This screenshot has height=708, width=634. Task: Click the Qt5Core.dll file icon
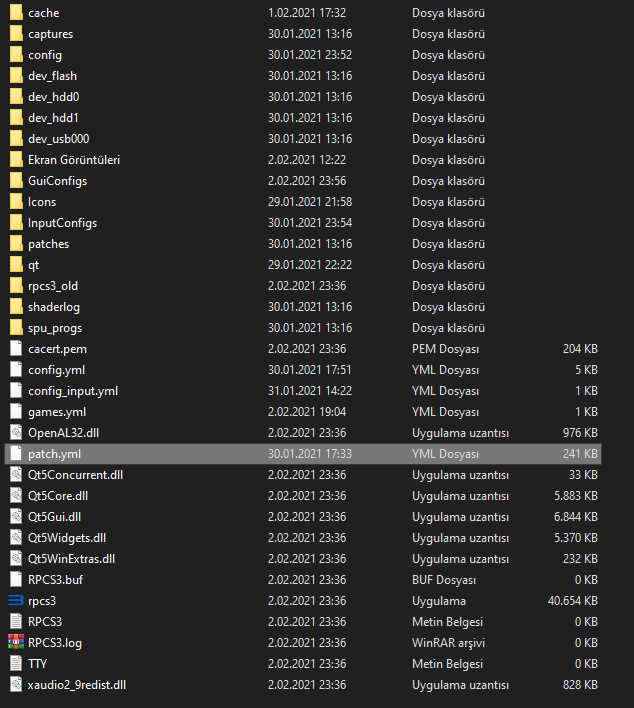[16, 496]
